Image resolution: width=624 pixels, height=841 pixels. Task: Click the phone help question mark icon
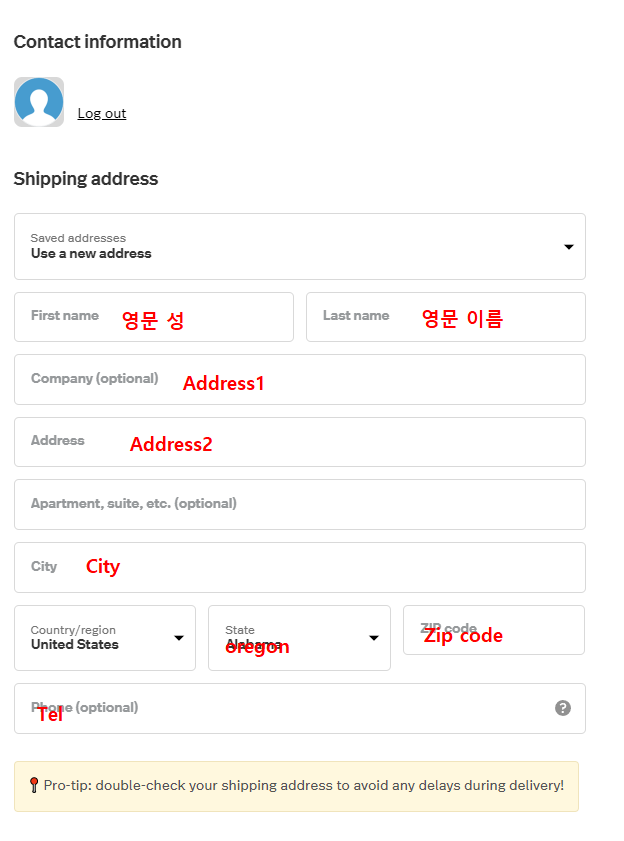click(563, 708)
